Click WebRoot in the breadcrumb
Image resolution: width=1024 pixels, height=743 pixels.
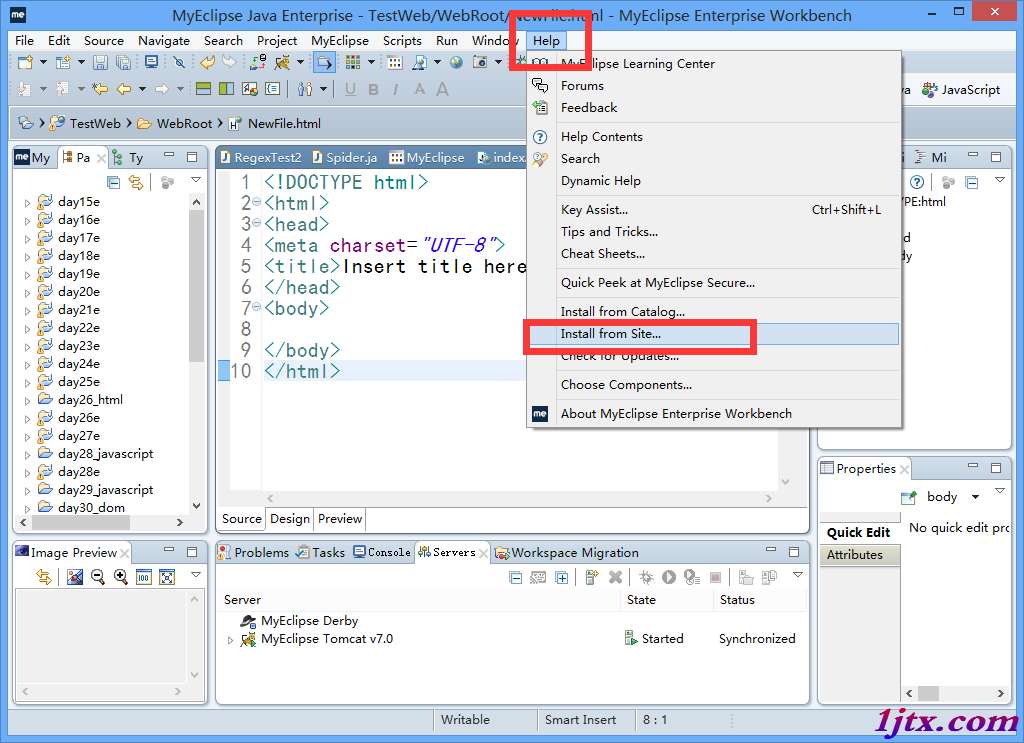pos(184,123)
